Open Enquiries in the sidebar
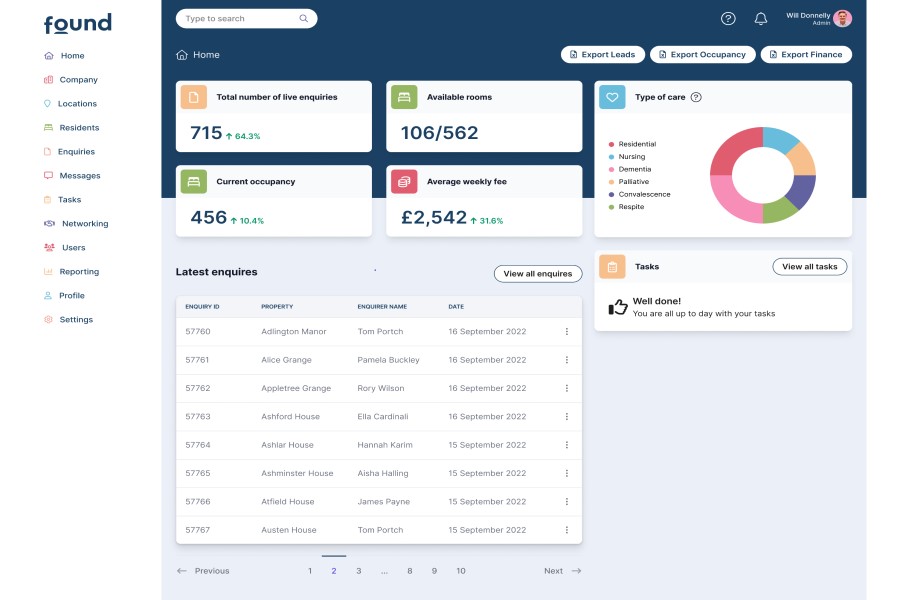This screenshot has height=600, width=900. [69, 152]
